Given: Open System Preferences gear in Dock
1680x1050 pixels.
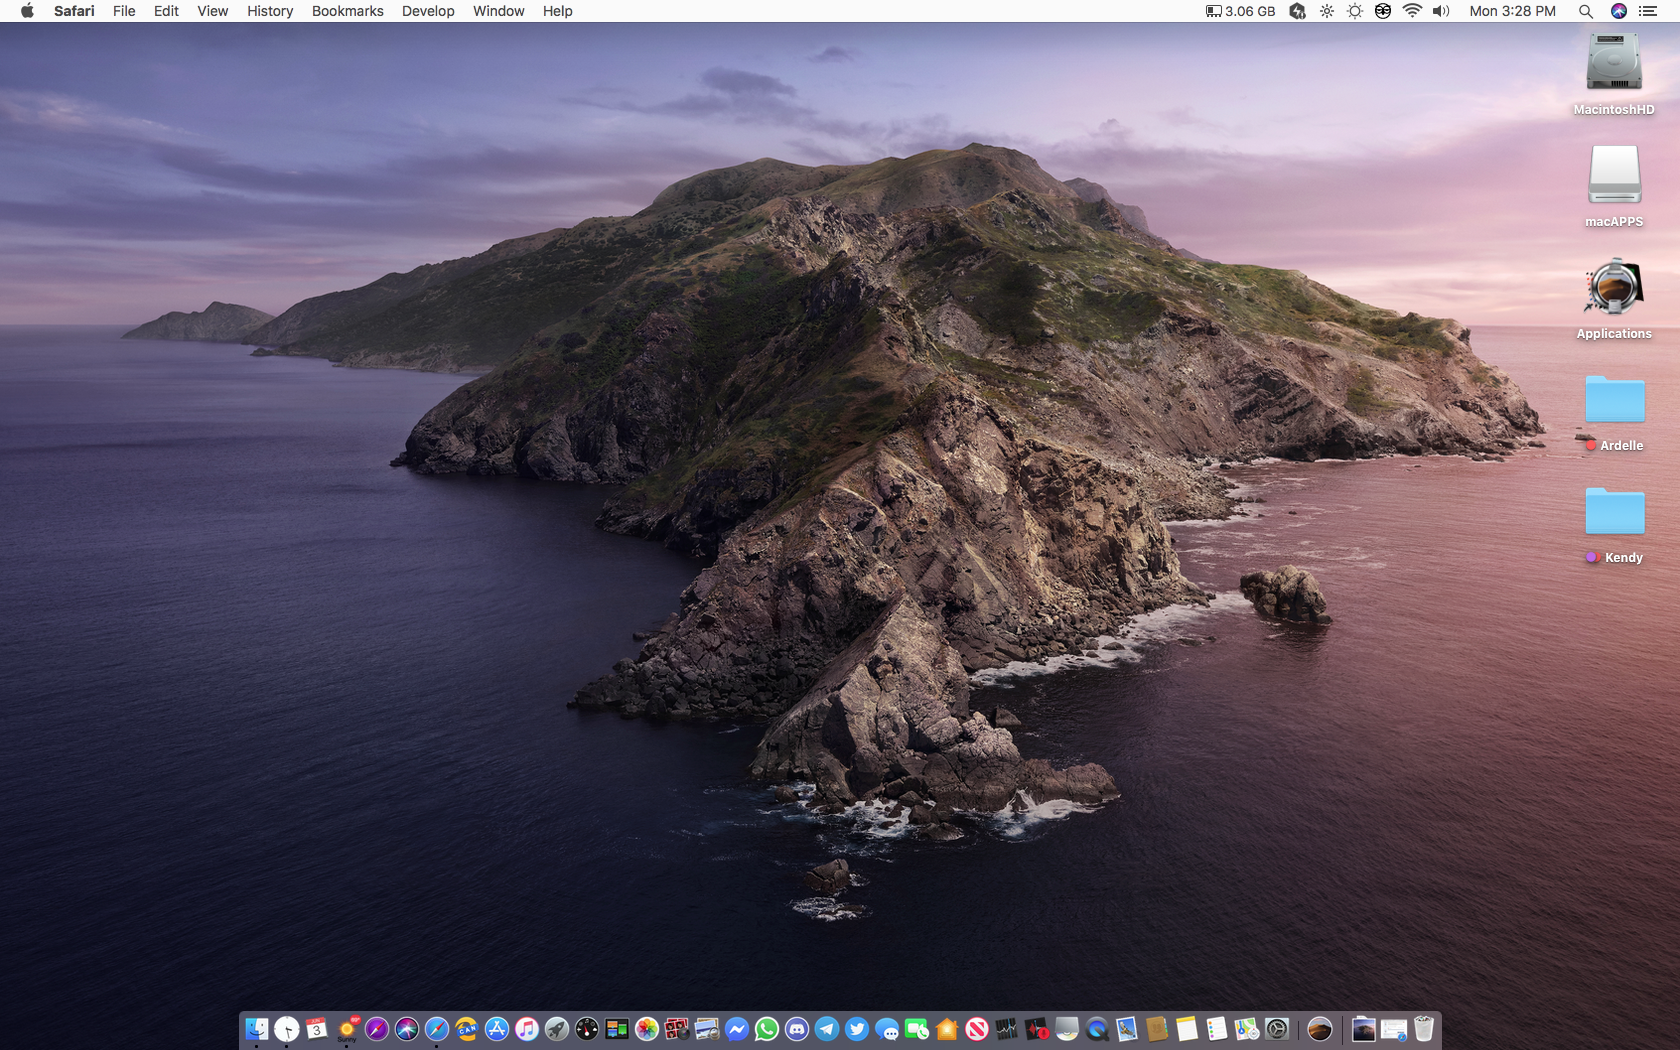Looking at the screenshot, I should (x=1277, y=1029).
